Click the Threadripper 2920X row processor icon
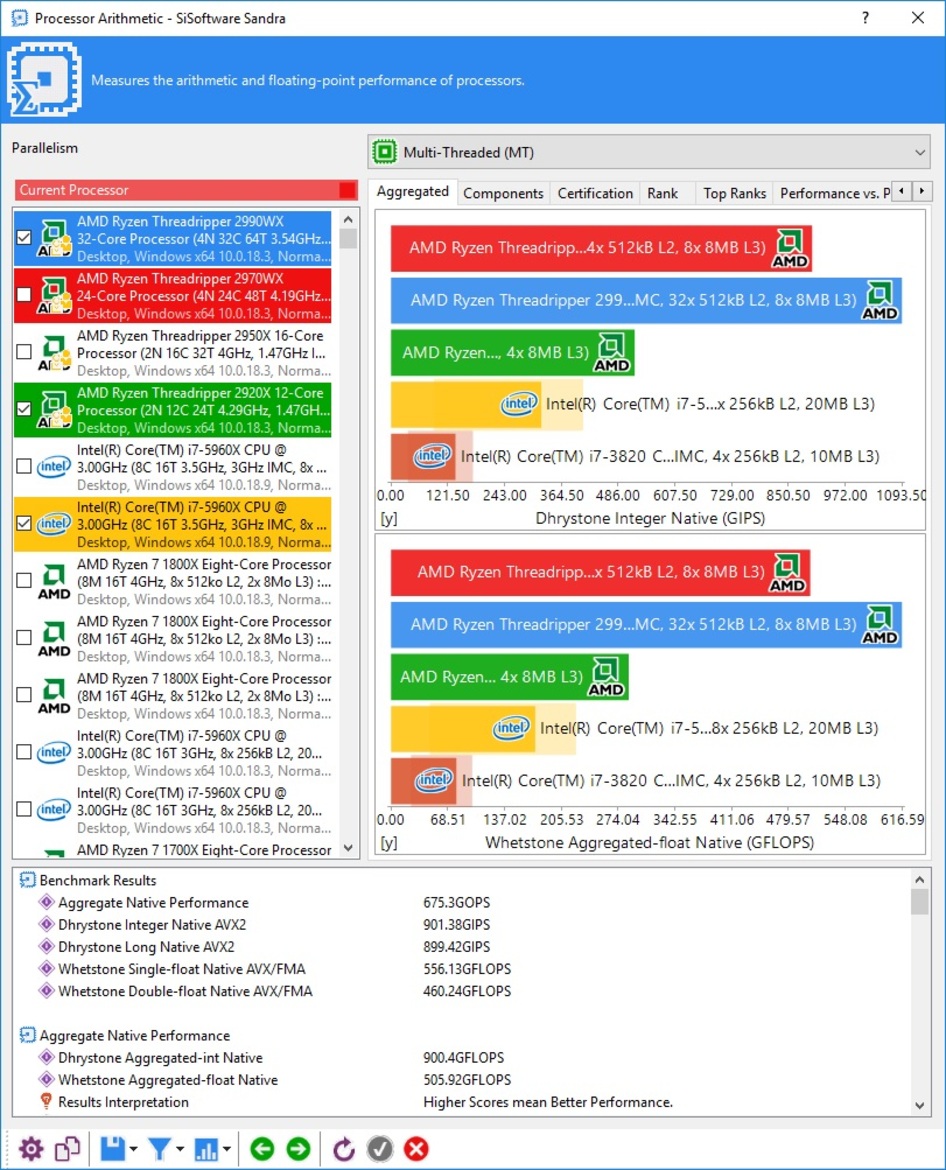The height and width of the screenshot is (1170, 946). (54, 410)
